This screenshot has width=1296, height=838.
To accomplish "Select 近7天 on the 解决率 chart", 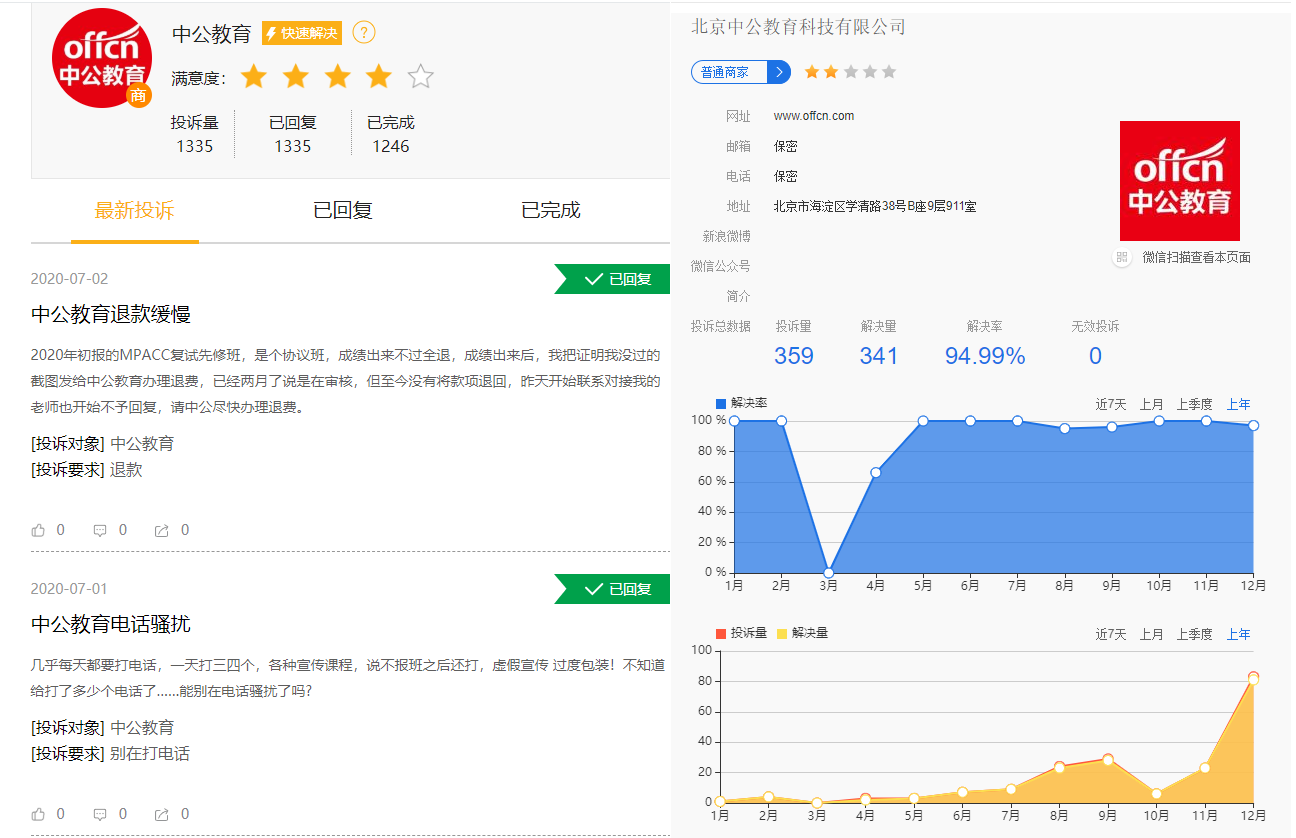I will [x=1110, y=404].
